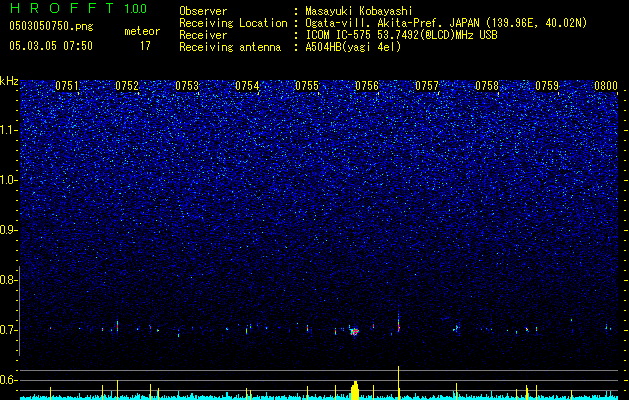Image resolution: width=629 pixels, height=400 pixels.
Task: Click the meteor label
Action: [142, 31]
